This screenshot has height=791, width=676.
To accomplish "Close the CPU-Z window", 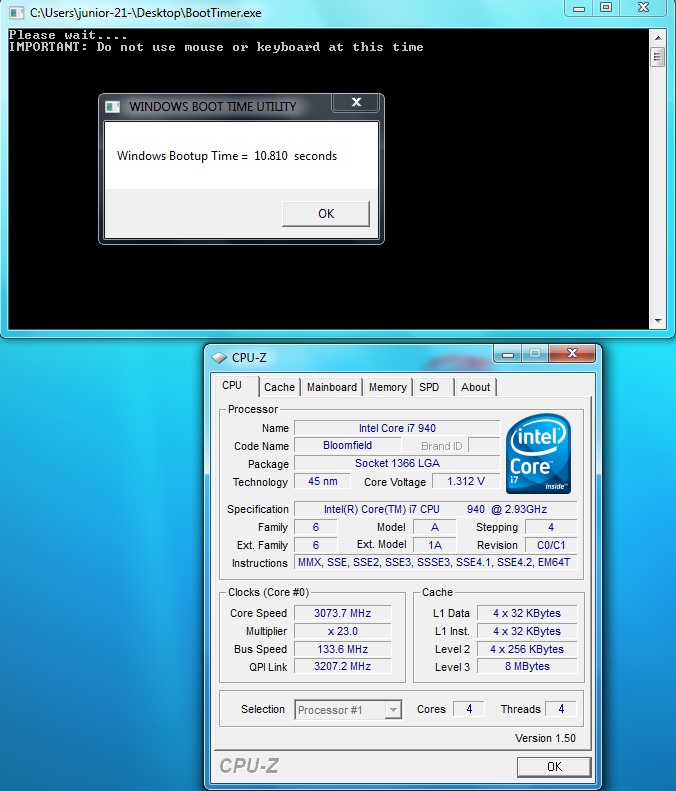I will coord(572,353).
